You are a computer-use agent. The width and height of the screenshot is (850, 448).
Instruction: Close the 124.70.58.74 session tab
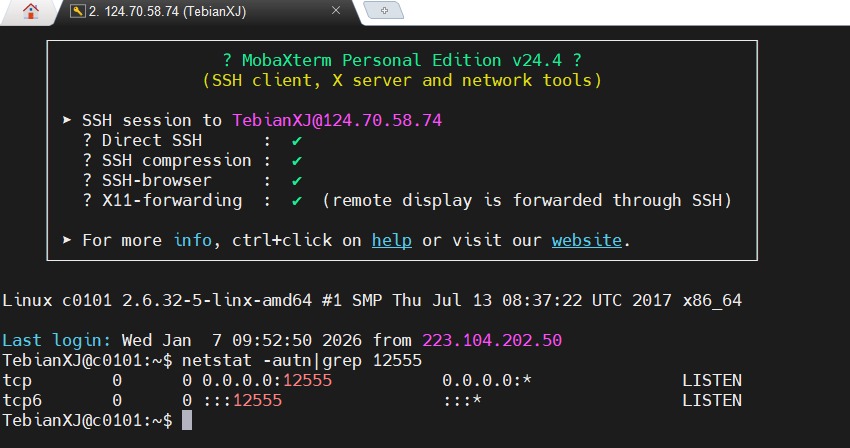coord(336,12)
